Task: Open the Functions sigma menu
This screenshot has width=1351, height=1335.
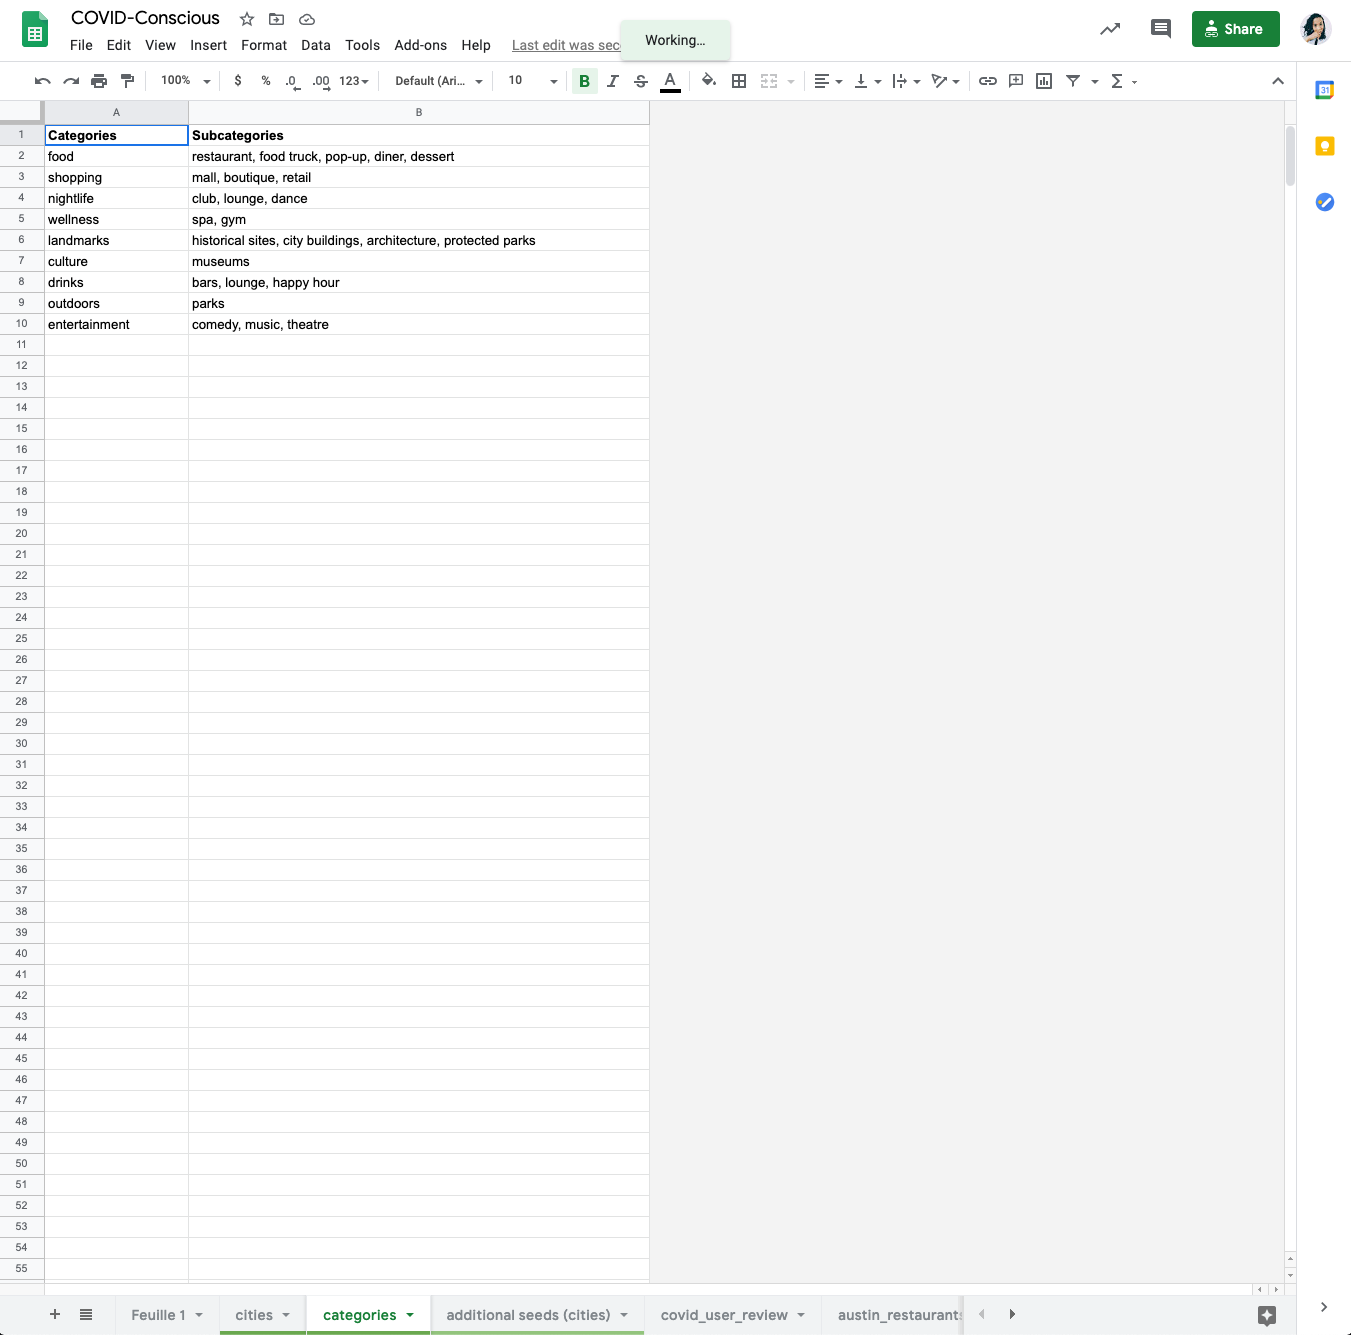Action: (x=1124, y=81)
